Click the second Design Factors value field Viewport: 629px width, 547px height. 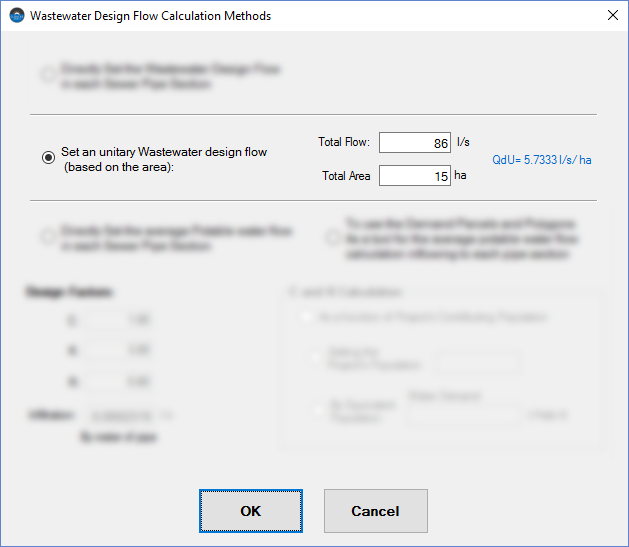pos(118,351)
